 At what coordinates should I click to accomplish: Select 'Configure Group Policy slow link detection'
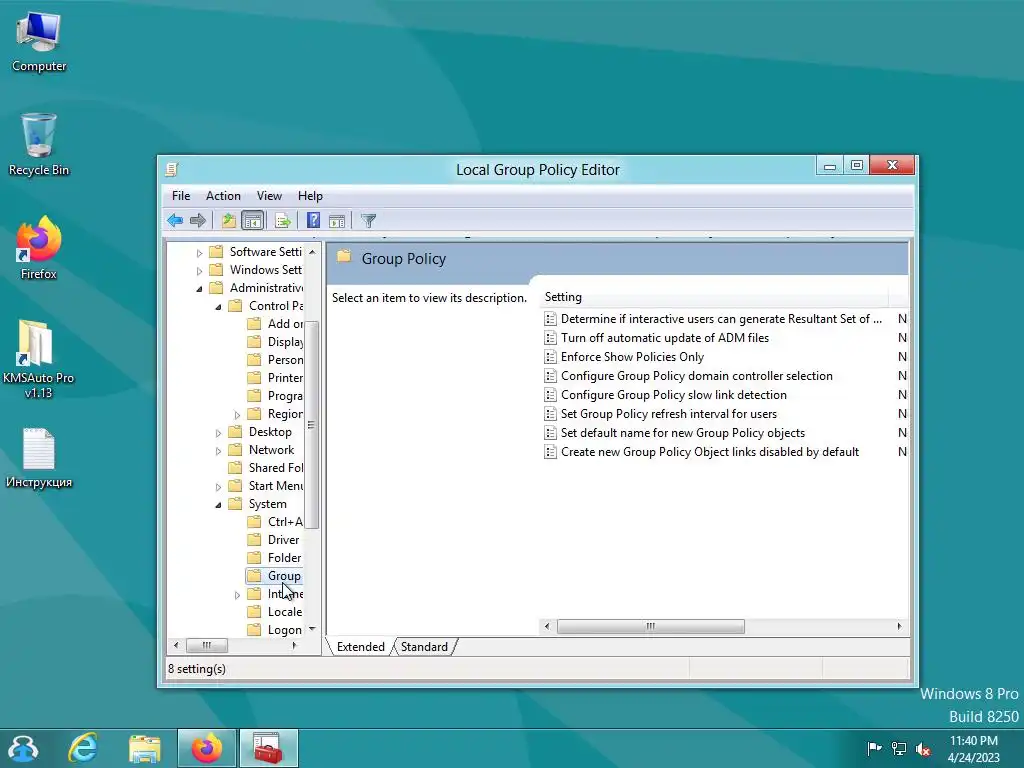coord(674,394)
